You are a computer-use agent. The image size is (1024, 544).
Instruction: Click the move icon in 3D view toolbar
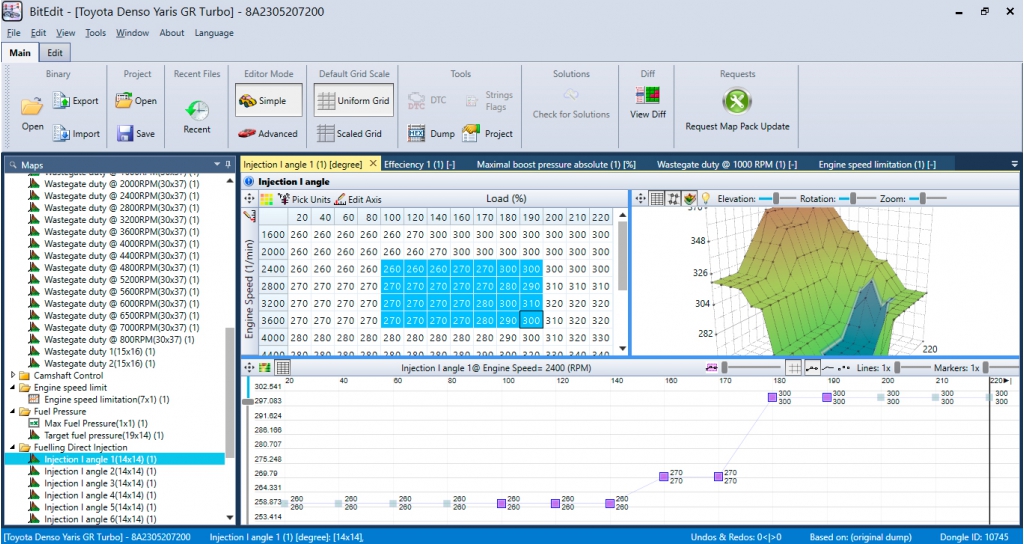[x=641, y=198]
